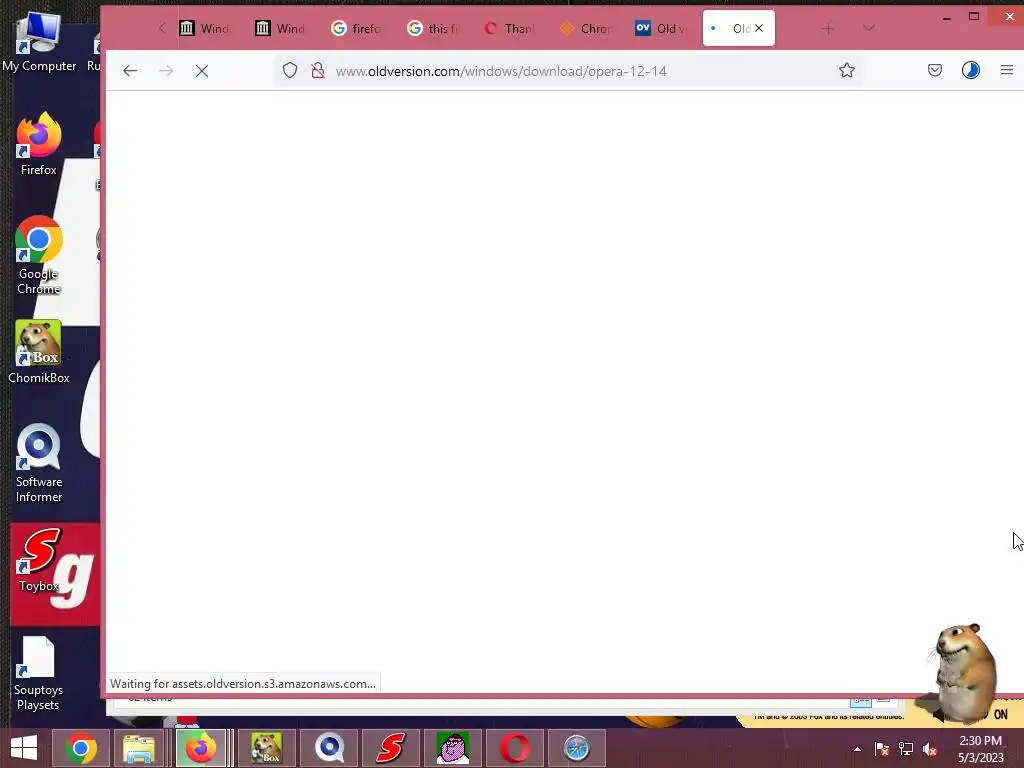Show hidden system tray icons
Viewport: 1024px width, 768px height.
[x=857, y=749]
